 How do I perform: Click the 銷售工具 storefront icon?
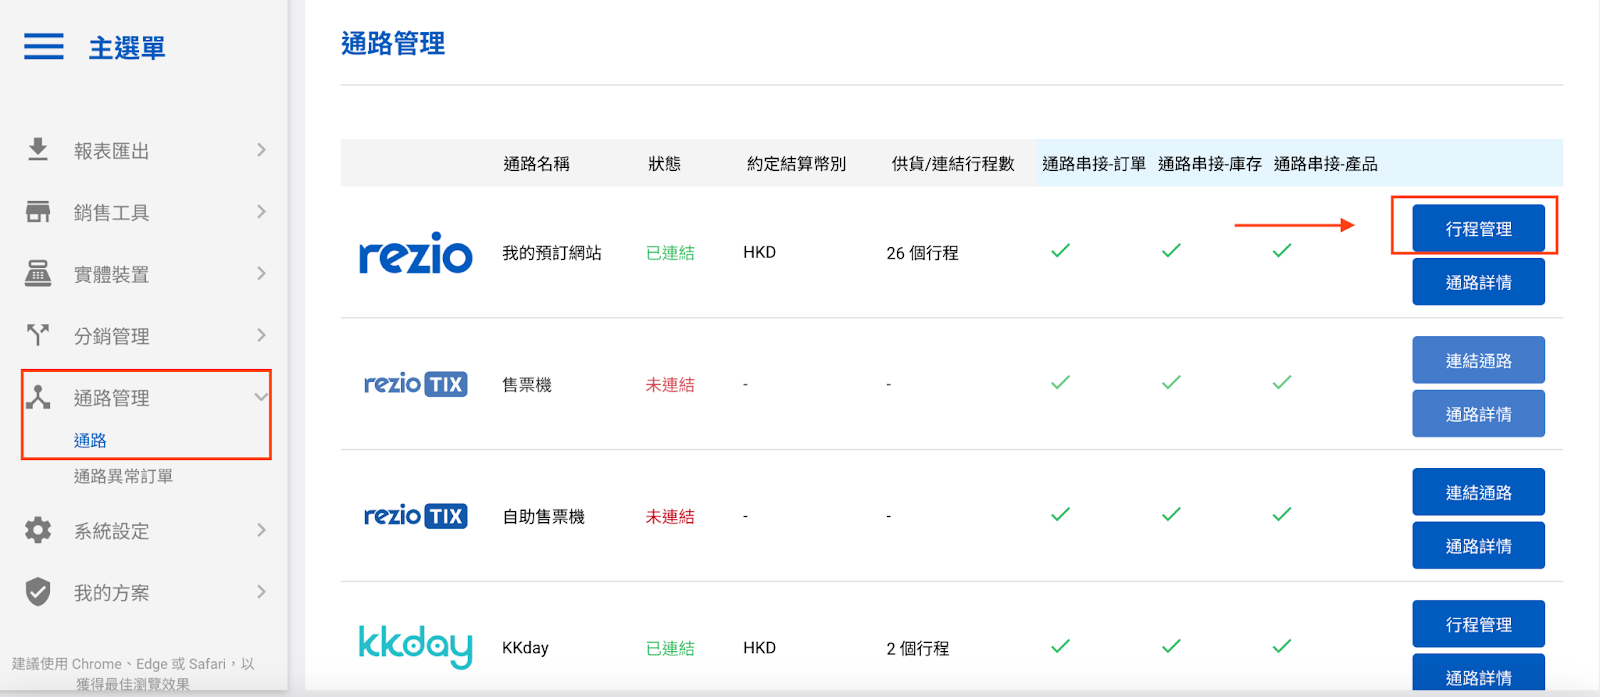click(x=38, y=212)
